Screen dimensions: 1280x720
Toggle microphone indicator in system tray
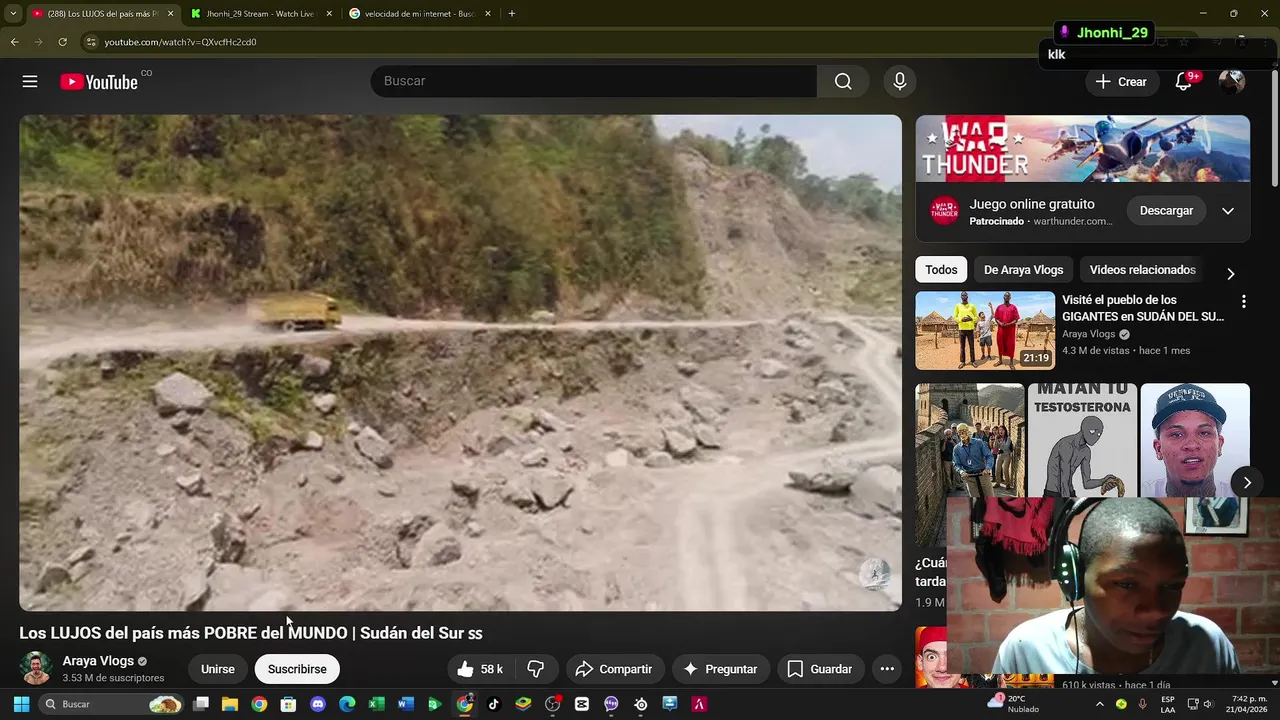(1142, 704)
